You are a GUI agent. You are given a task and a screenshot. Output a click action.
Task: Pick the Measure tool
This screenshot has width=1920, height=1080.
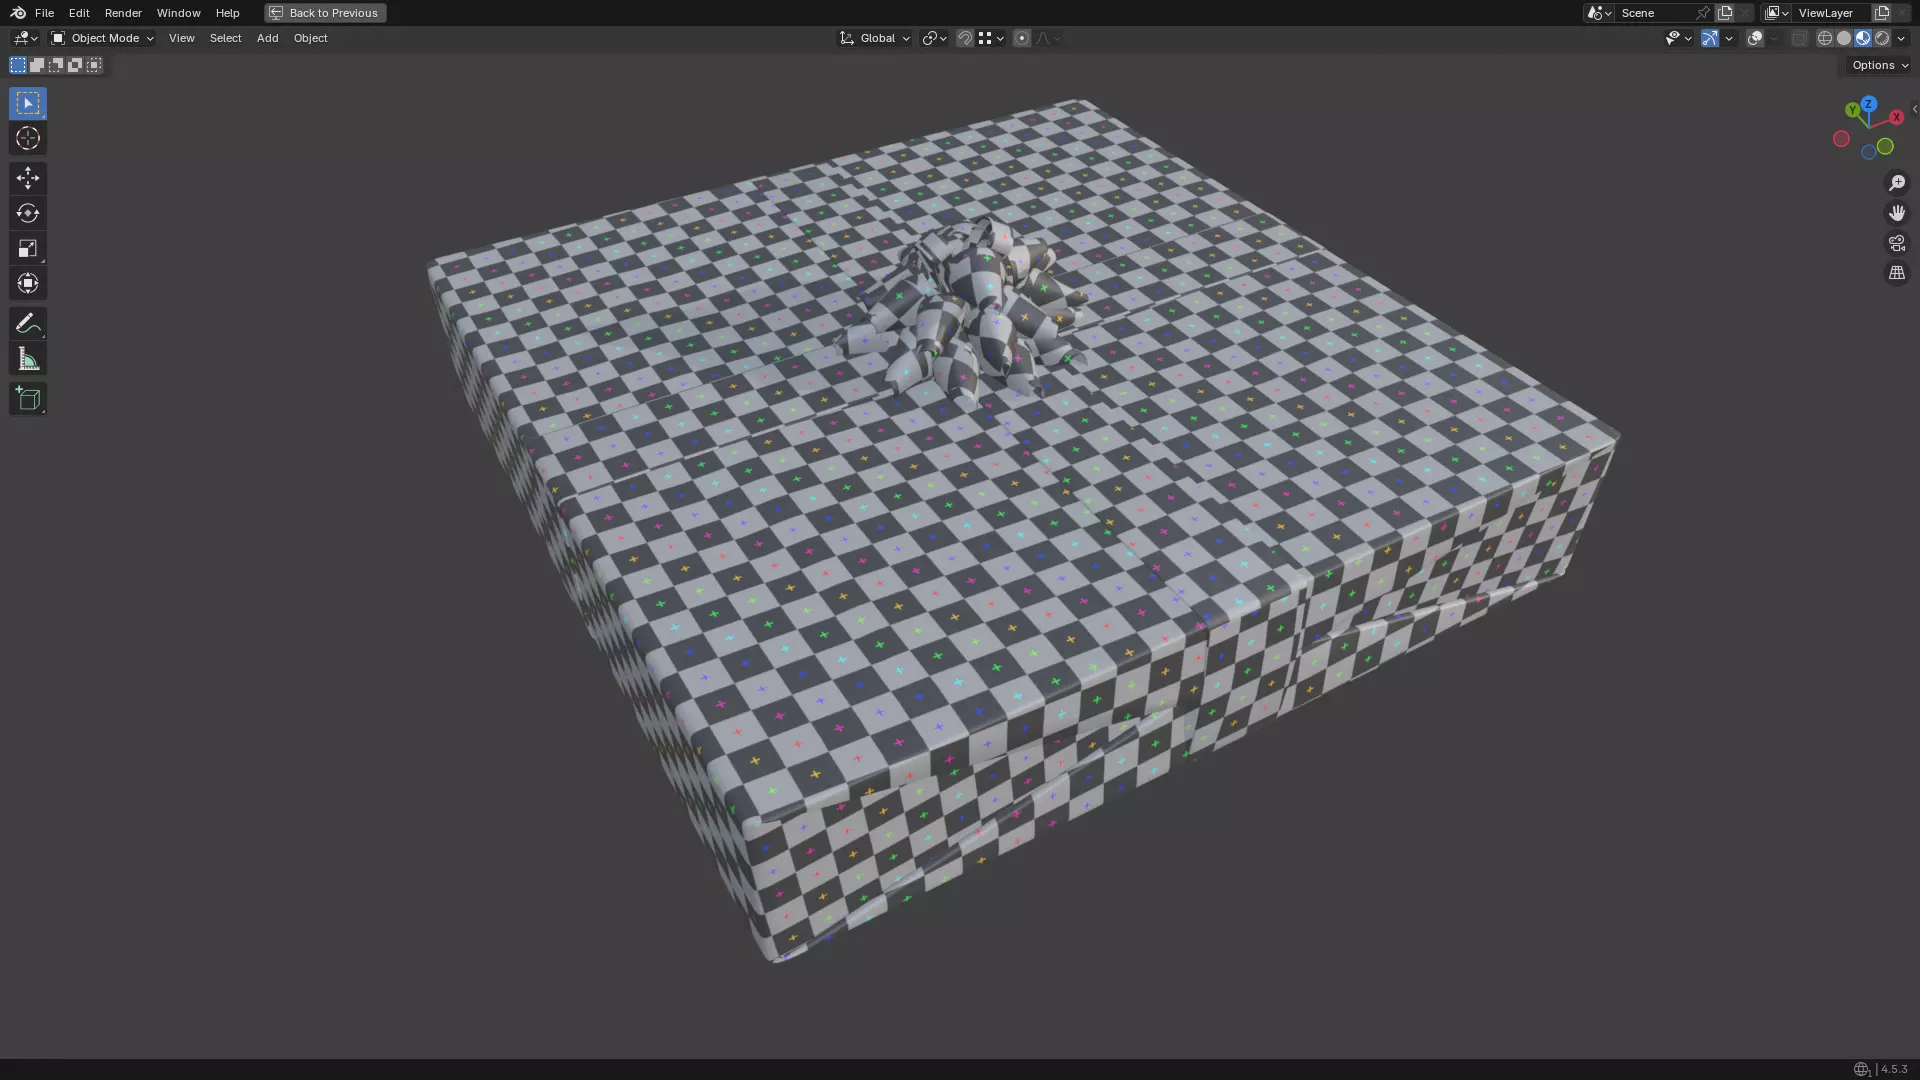click(x=28, y=359)
